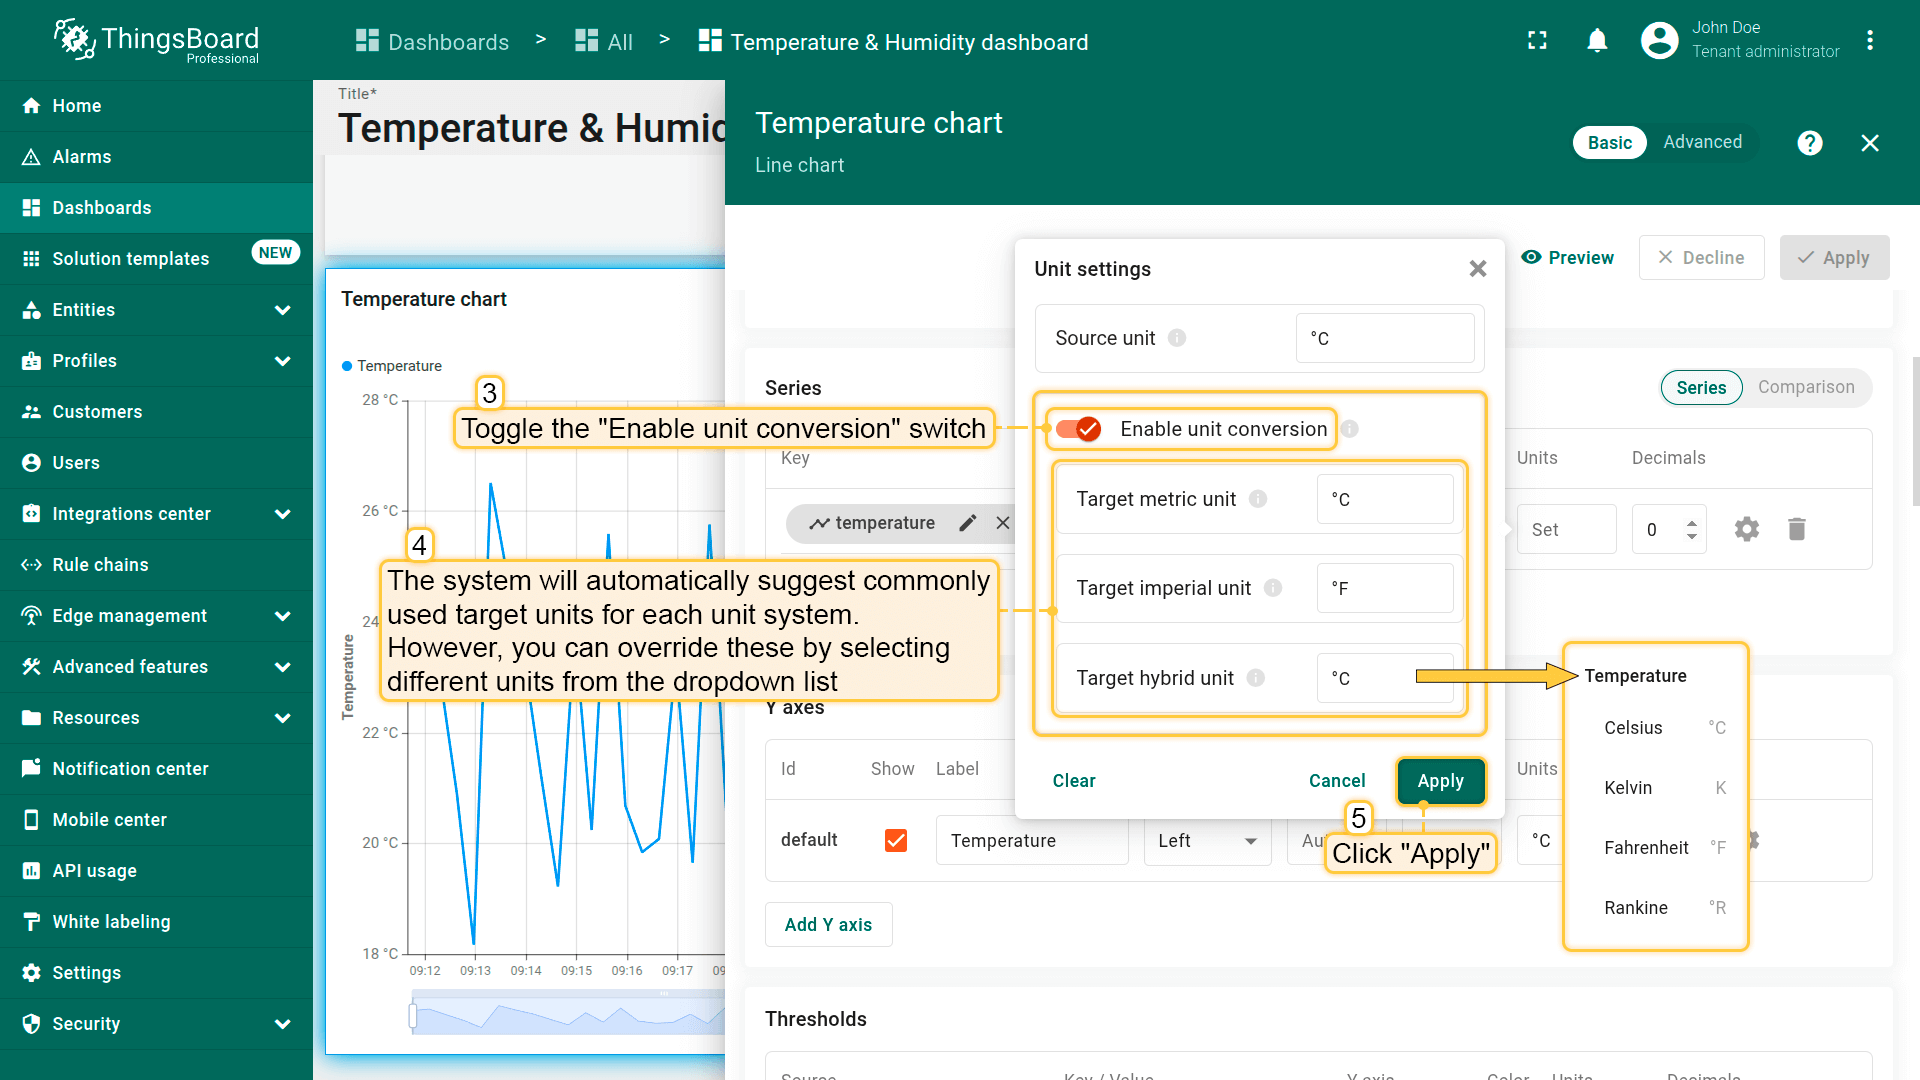The width and height of the screenshot is (1920, 1080).
Task: Select Fahrenheit from the Temperature list
Action: pyautogui.click(x=1646, y=848)
